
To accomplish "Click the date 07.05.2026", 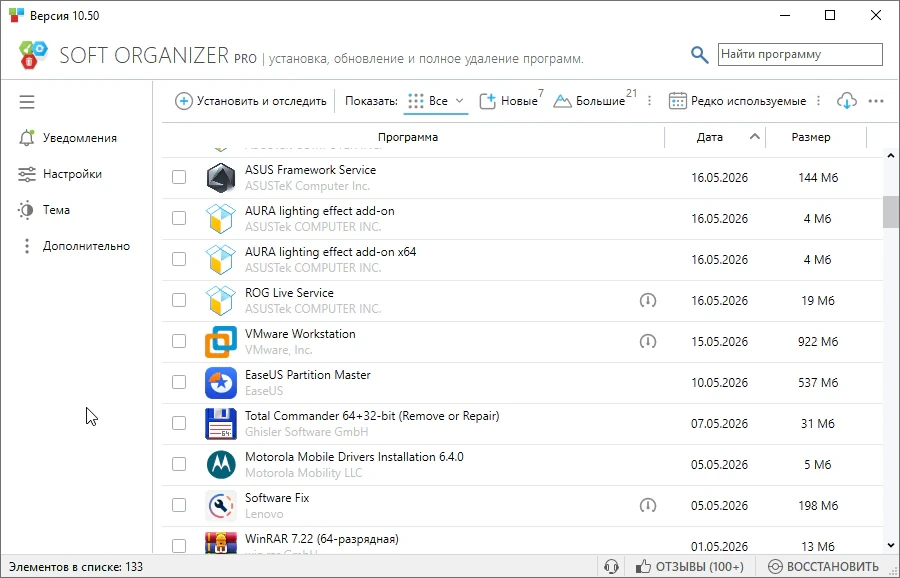I will [719, 424].
